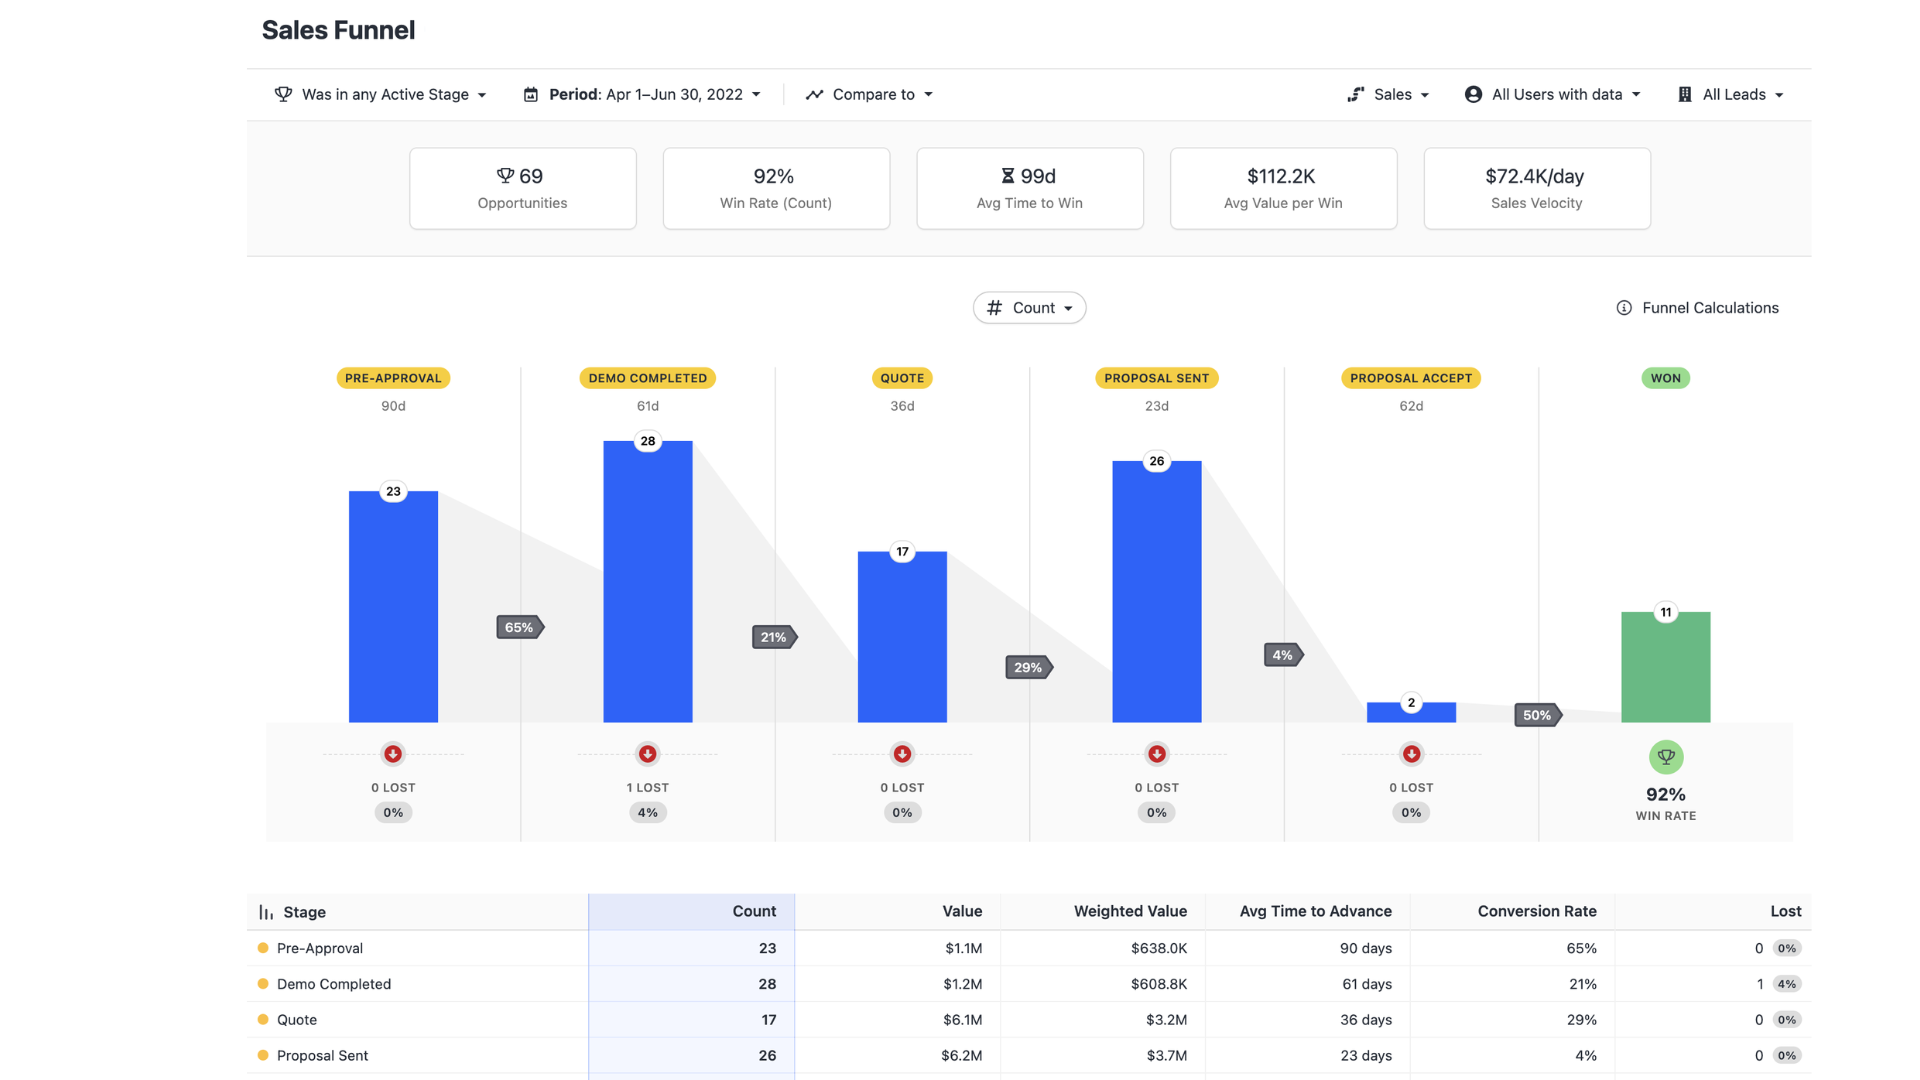Open the All Leads filter dropdown
1920x1080 pixels.
pyautogui.click(x=1731, y=94)
